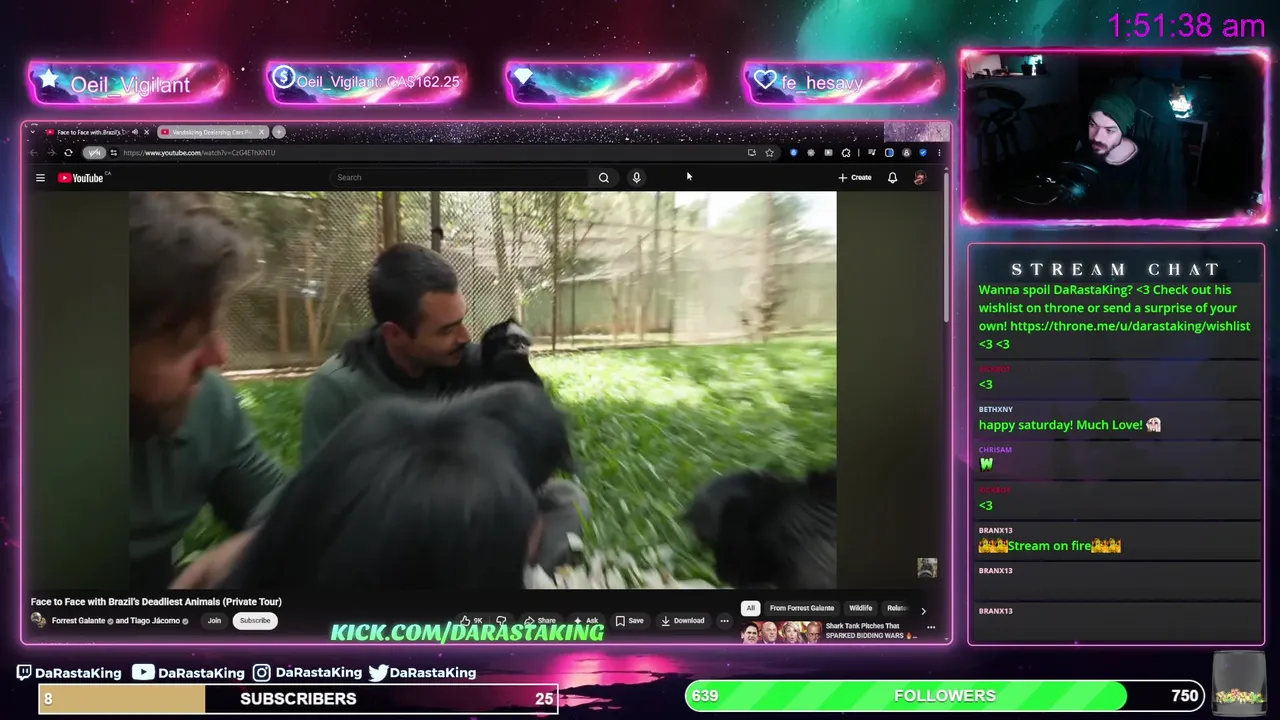Click the fe_hesavy heart follower banner

pyautogui.click(x=843, y=83)
